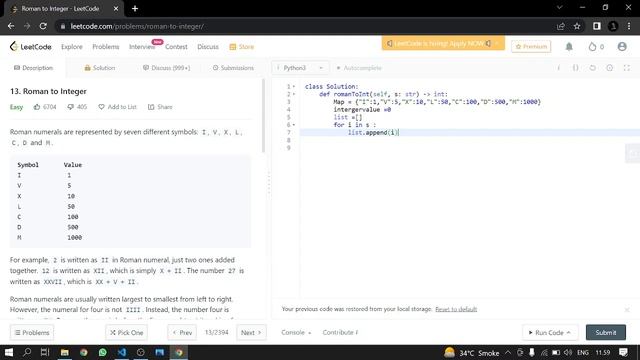Click the Reset to default link
640x360 pixels.
tap(456, 309)
